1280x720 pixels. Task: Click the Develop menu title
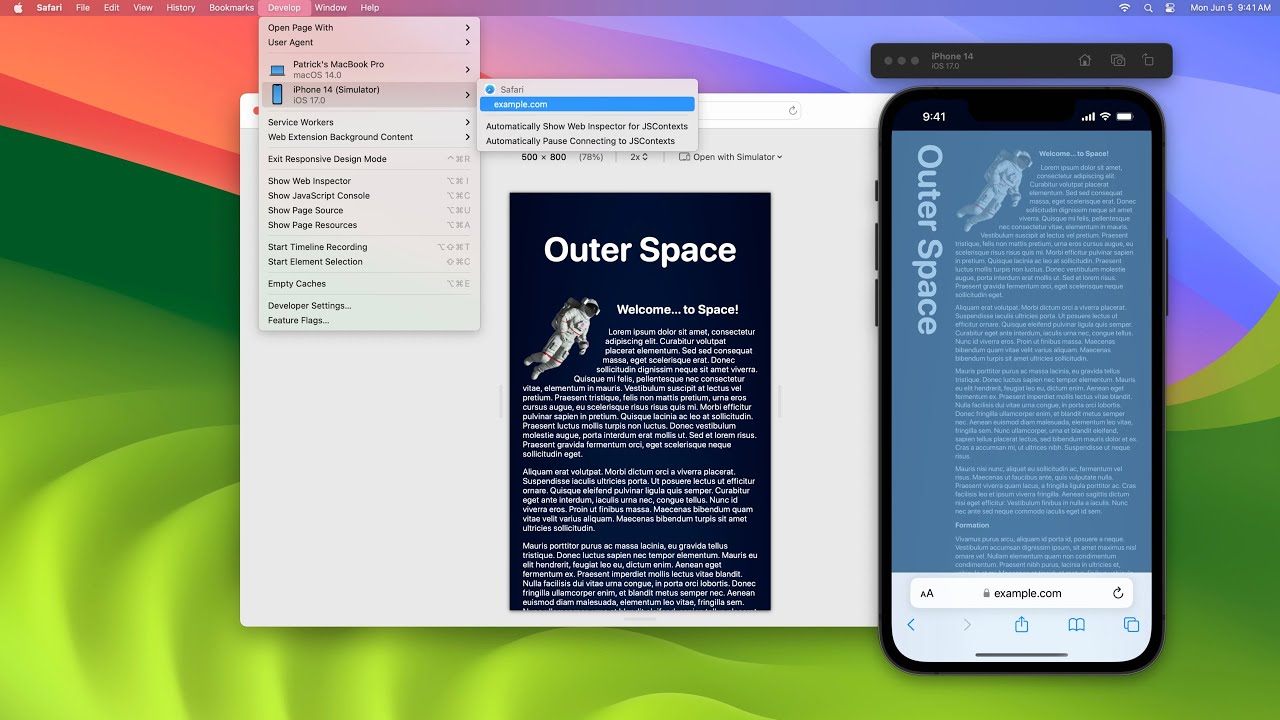(x=284, y=7)
